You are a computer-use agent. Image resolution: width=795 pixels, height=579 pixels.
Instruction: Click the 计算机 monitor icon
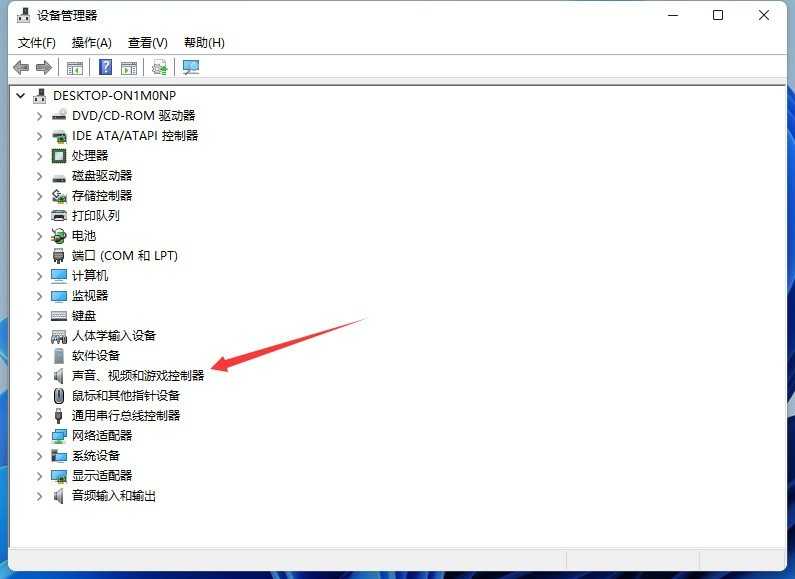59,275
